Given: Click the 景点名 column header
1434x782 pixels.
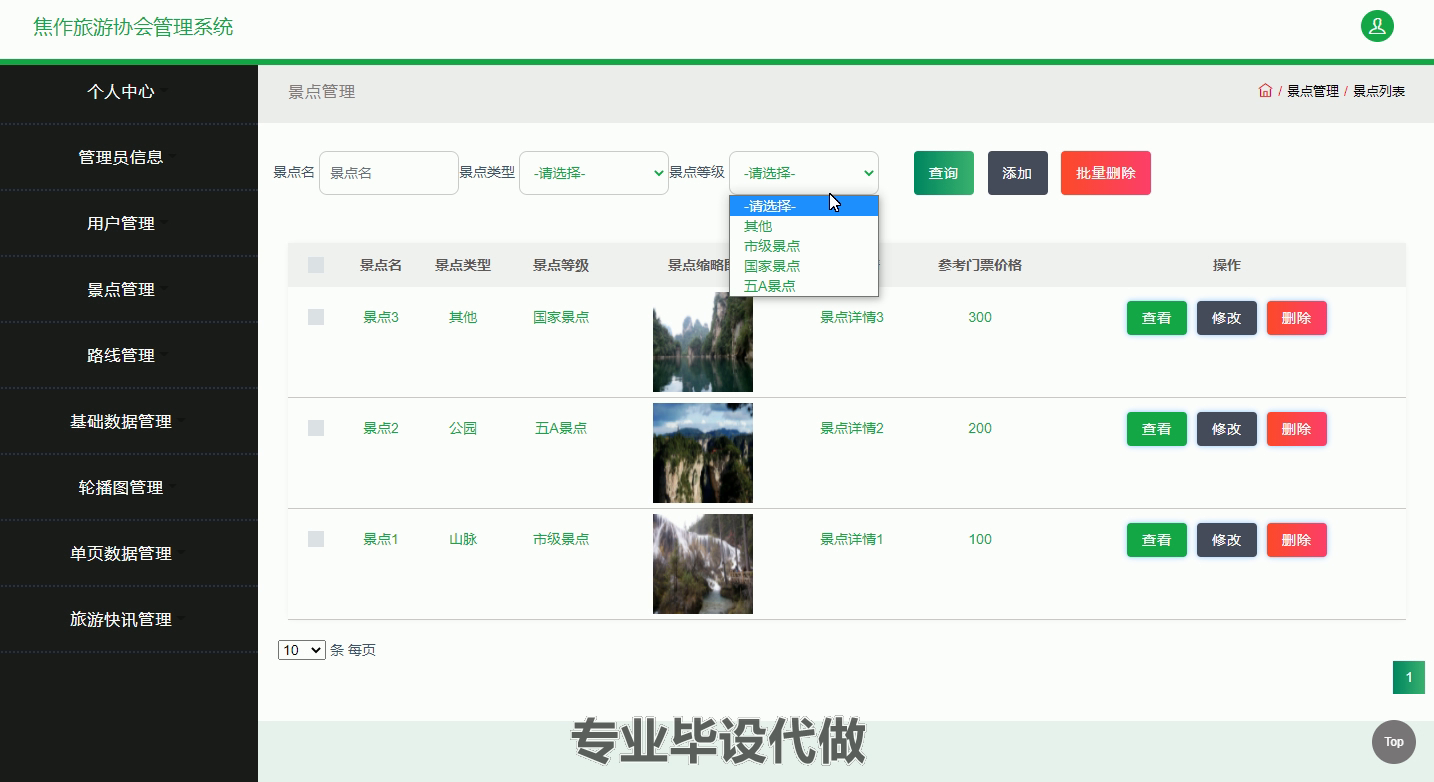Looking at the screenshot, I should pyautogui.click(x=381, y=265).
